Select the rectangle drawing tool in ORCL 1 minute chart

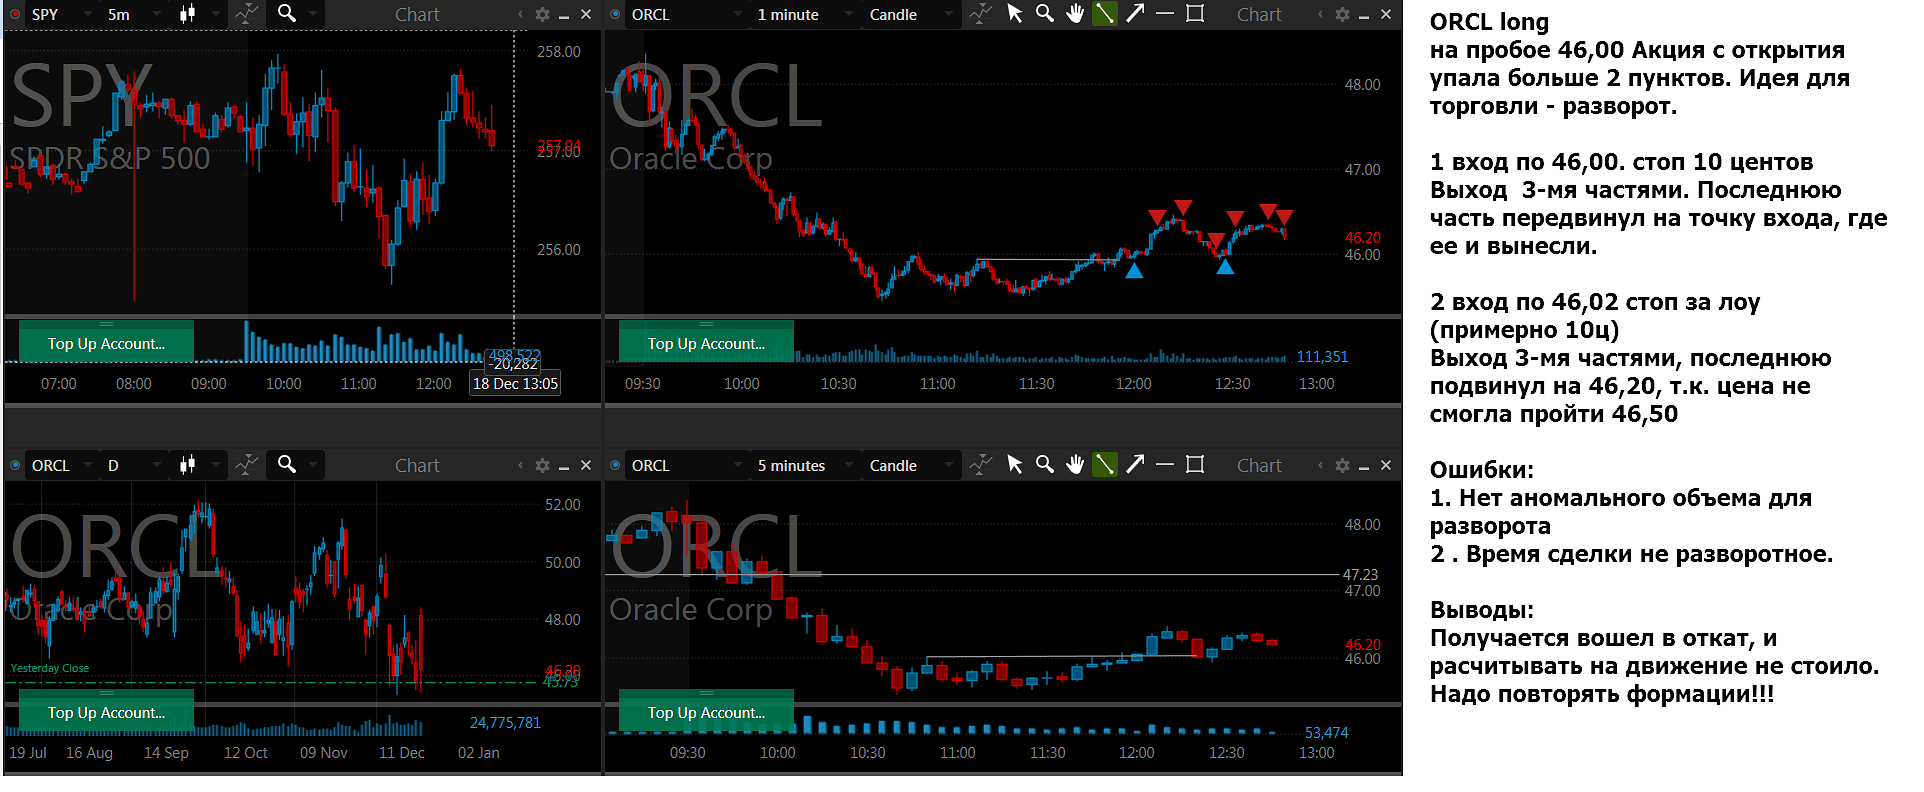[x=1195, y=14]
